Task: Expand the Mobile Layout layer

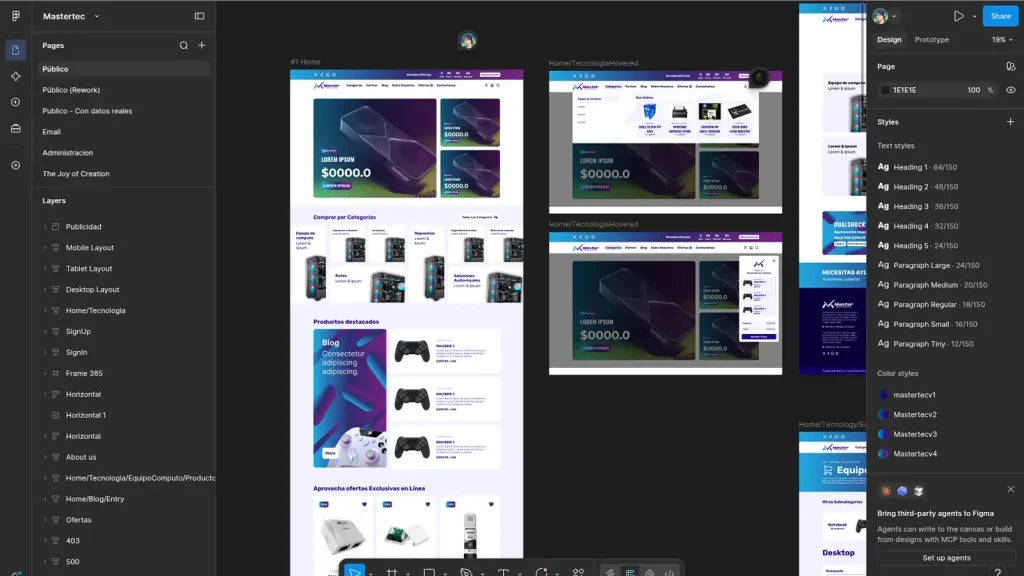Action: pos(45,248)
